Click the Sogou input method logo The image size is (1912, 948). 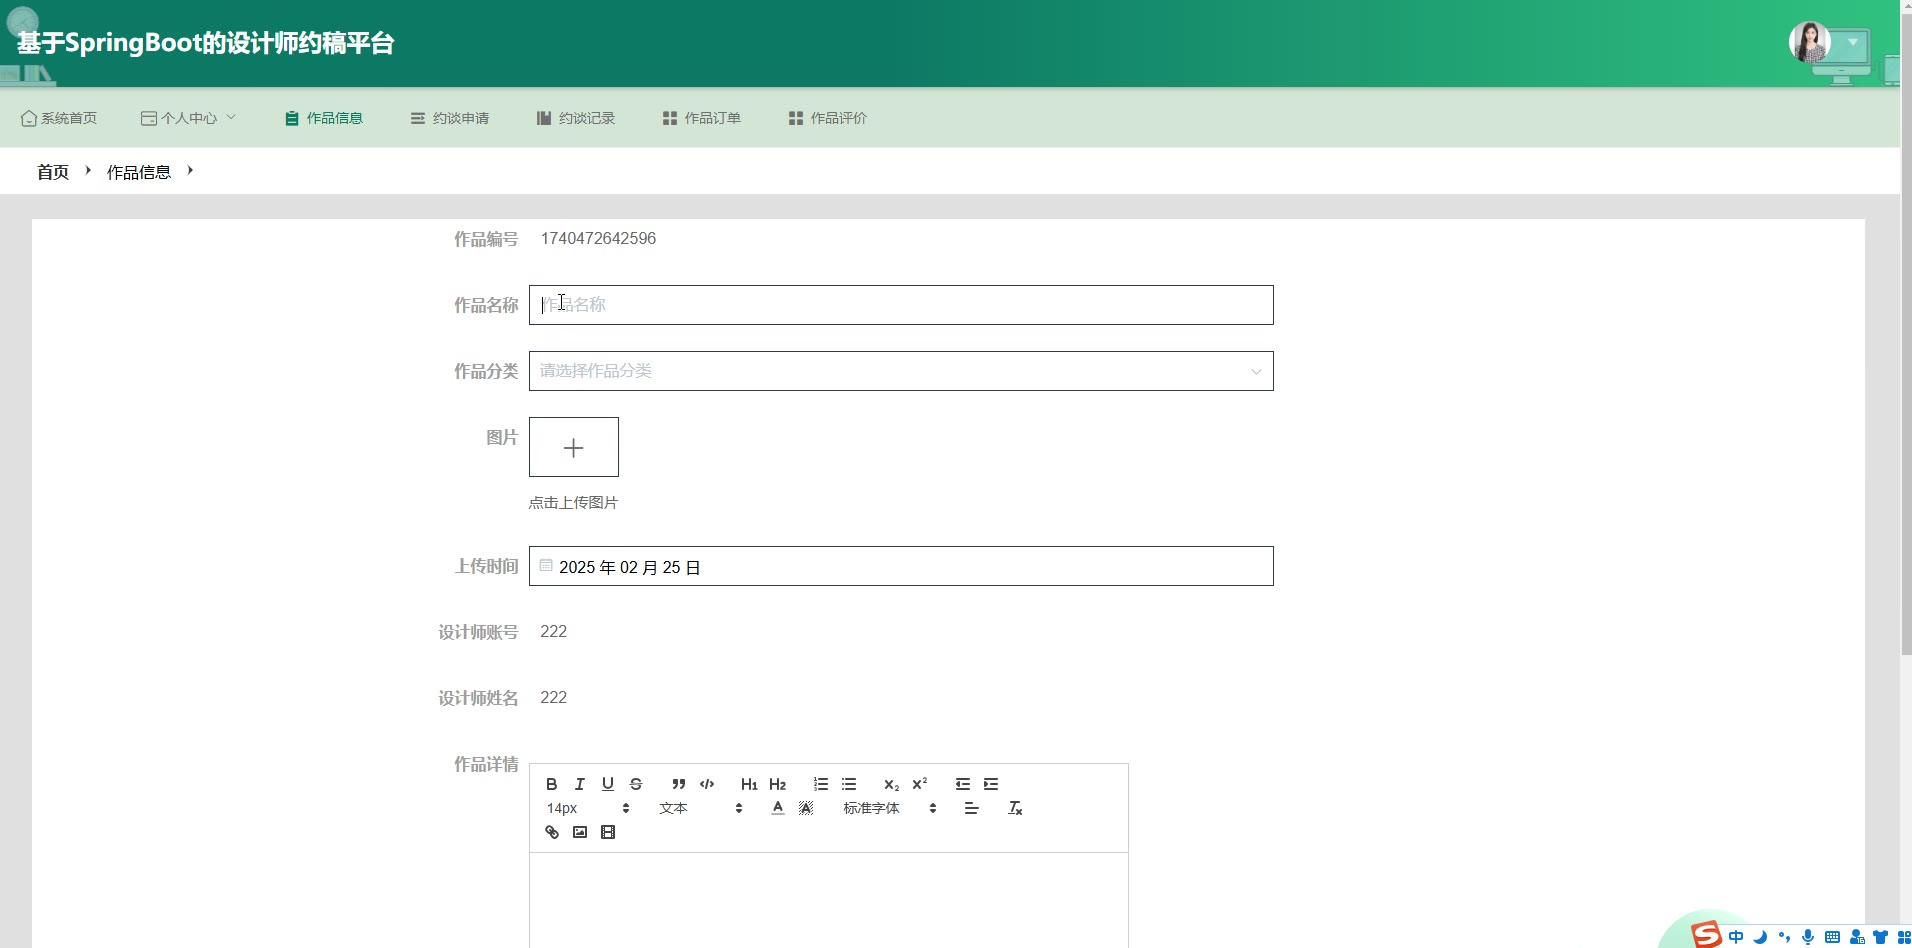[1706, 935]
